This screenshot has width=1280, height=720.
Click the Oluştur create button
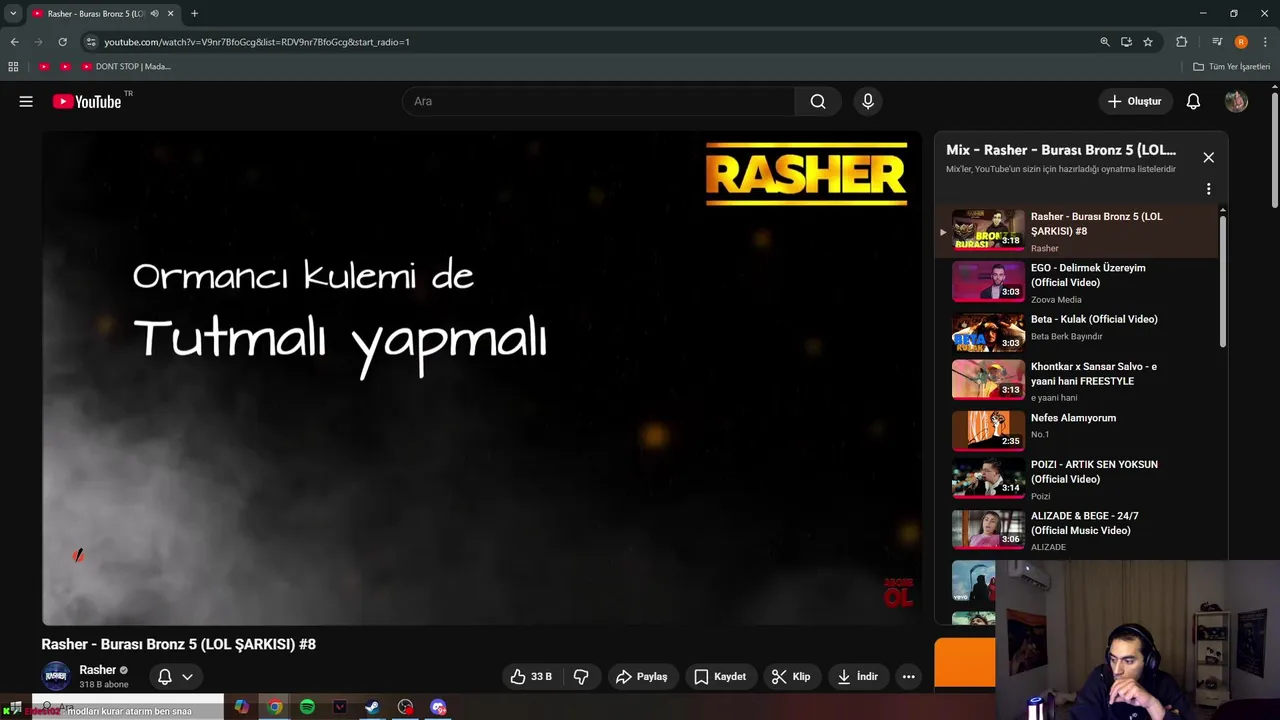click(x=1134, y=101)
